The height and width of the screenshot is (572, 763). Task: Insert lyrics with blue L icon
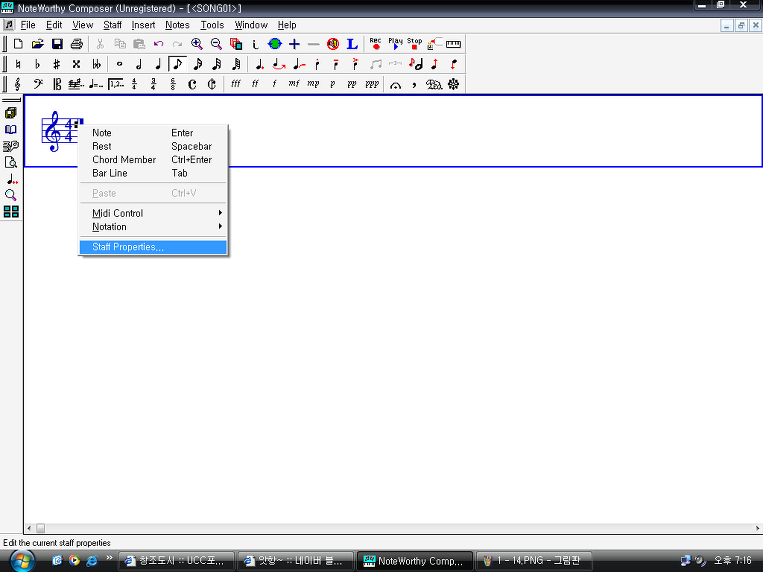click(352, 44)
